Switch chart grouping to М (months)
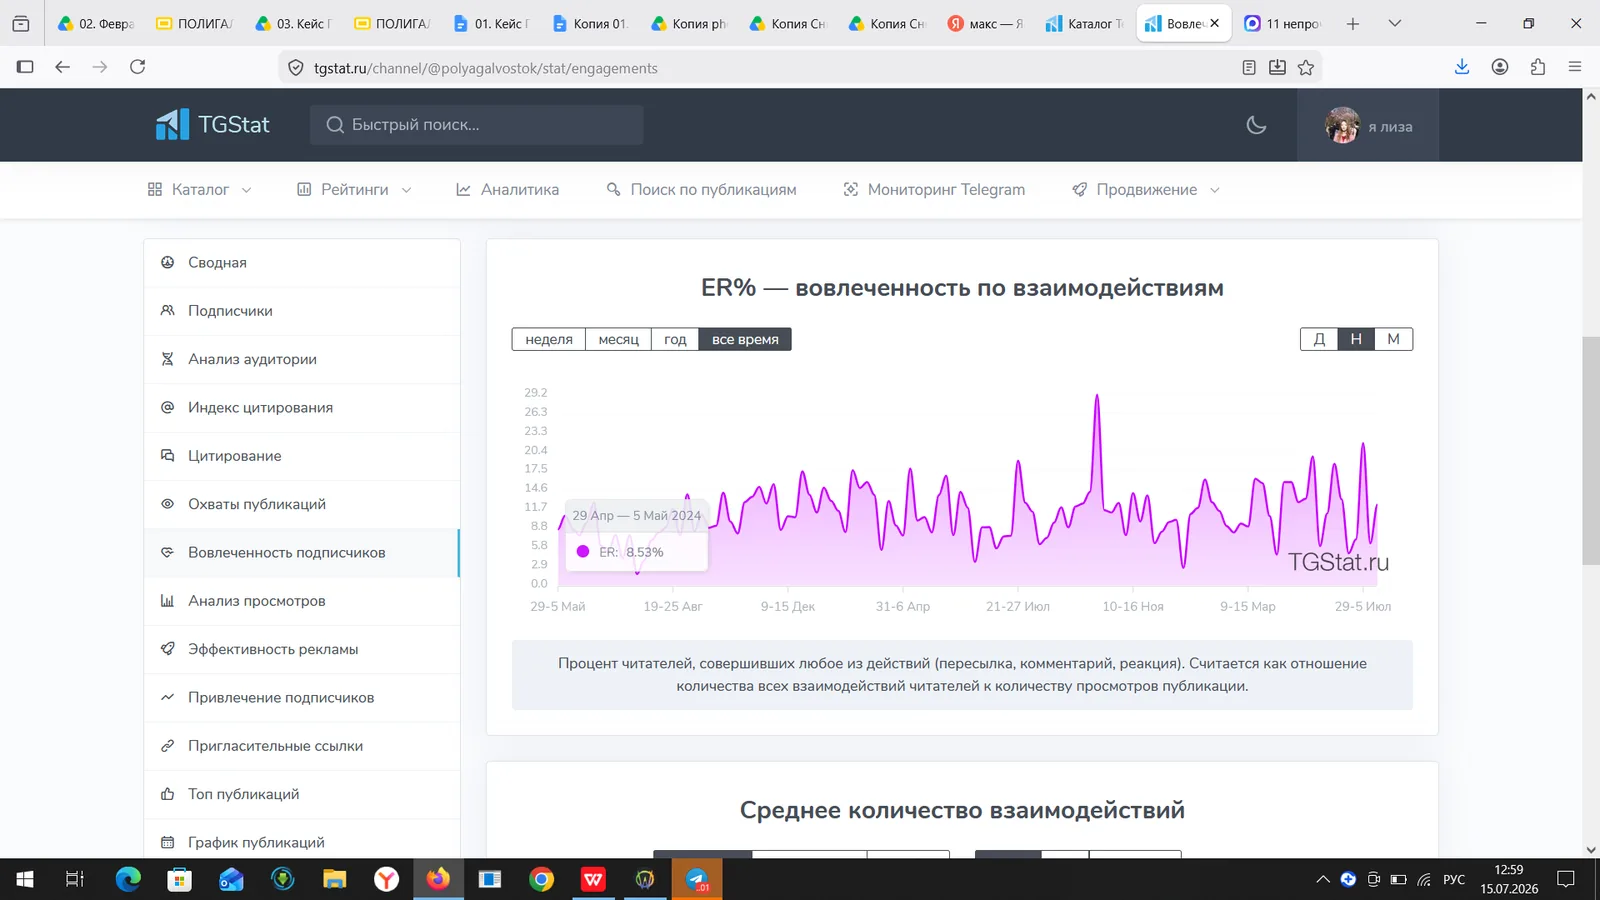 tap(1393, 339)
